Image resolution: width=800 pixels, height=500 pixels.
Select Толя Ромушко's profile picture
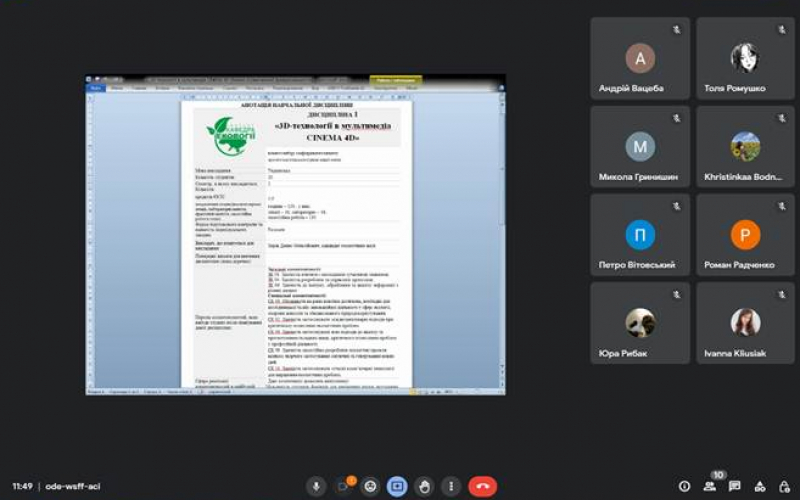tap(745, 58)
